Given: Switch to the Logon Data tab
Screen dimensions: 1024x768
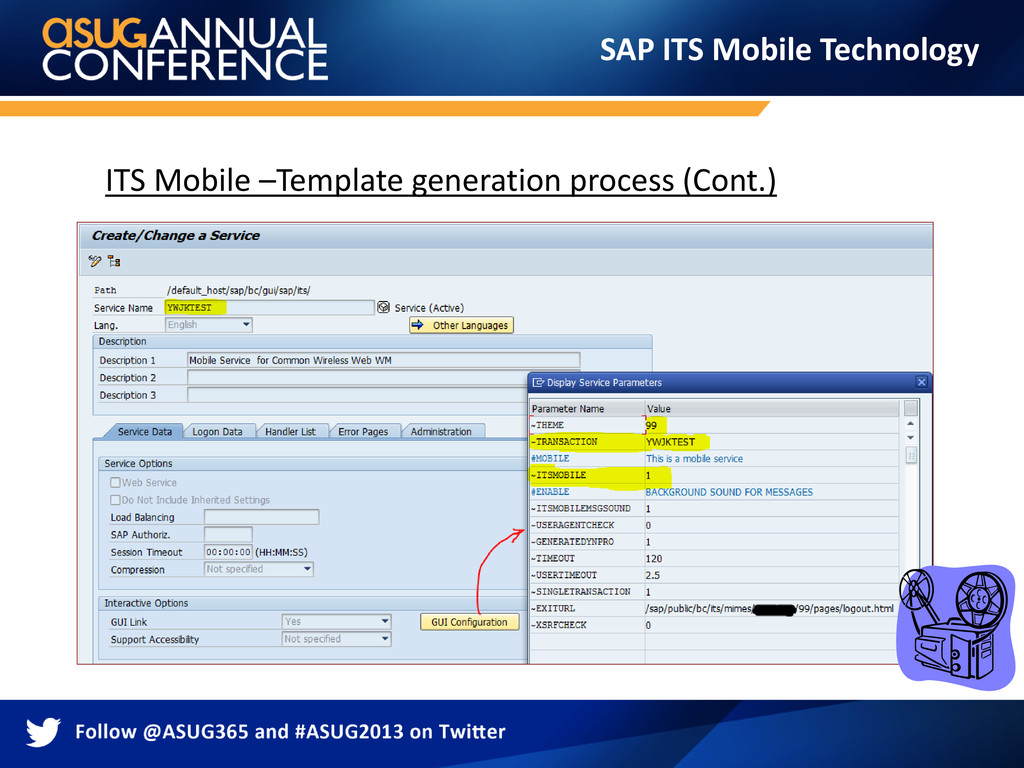Looking at the screenshot, I should click(x=217, y=432).
